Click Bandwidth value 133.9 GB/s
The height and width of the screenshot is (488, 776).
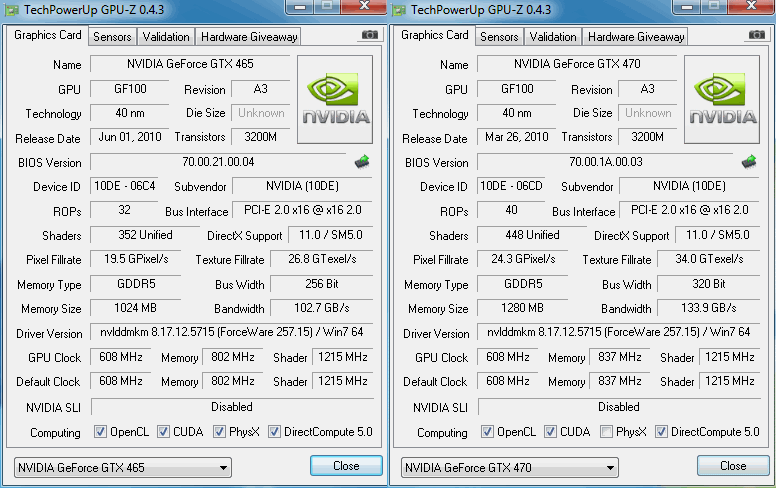click(x=709, y=308)
